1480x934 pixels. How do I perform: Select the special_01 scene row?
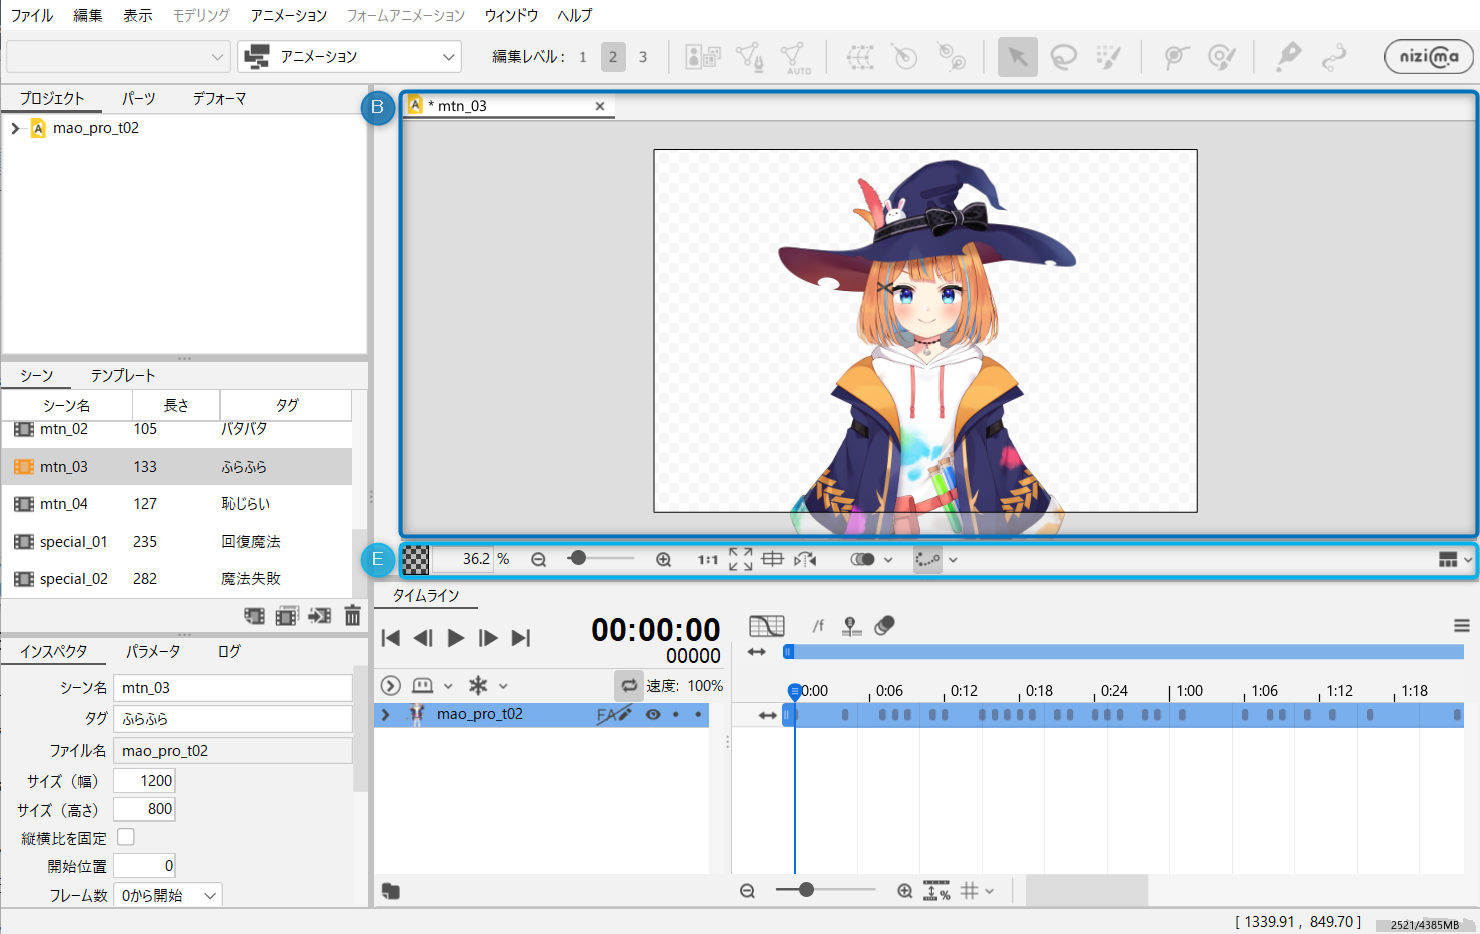click(x=177, y=541)
